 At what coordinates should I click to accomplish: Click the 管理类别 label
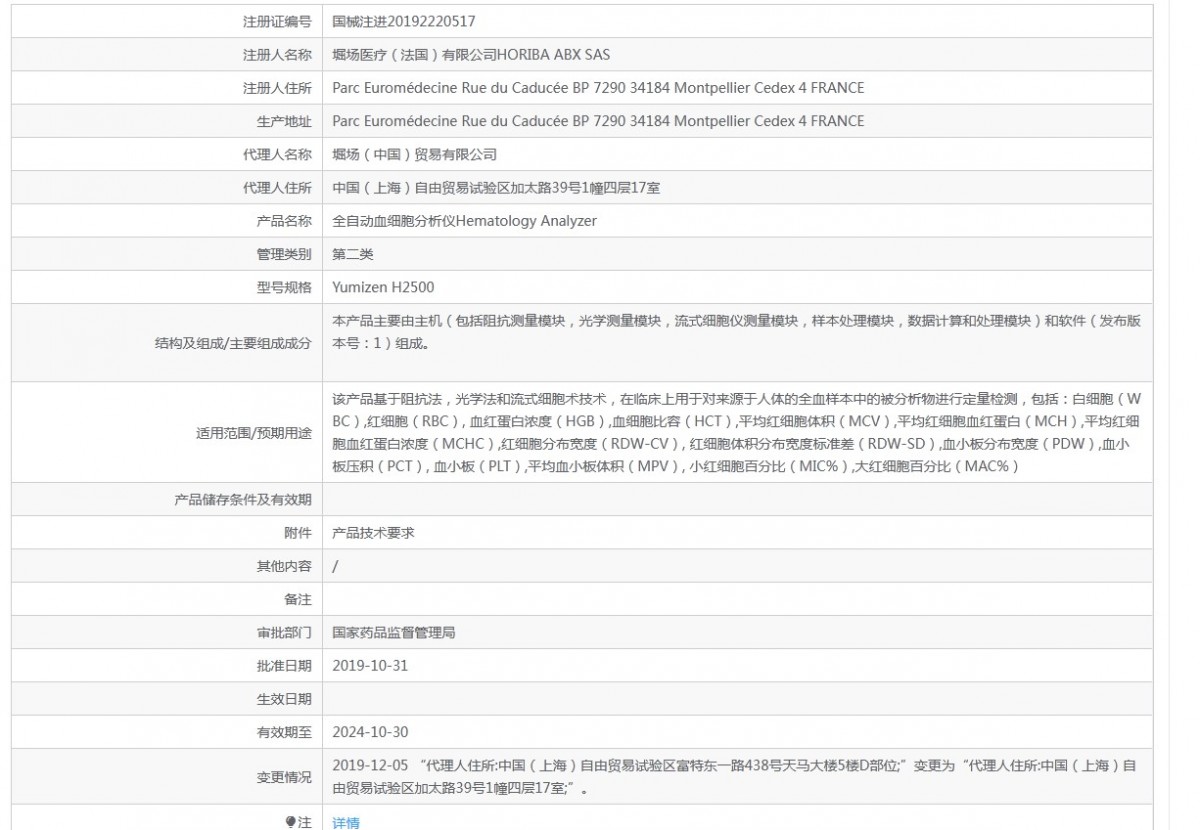point(285,255)
